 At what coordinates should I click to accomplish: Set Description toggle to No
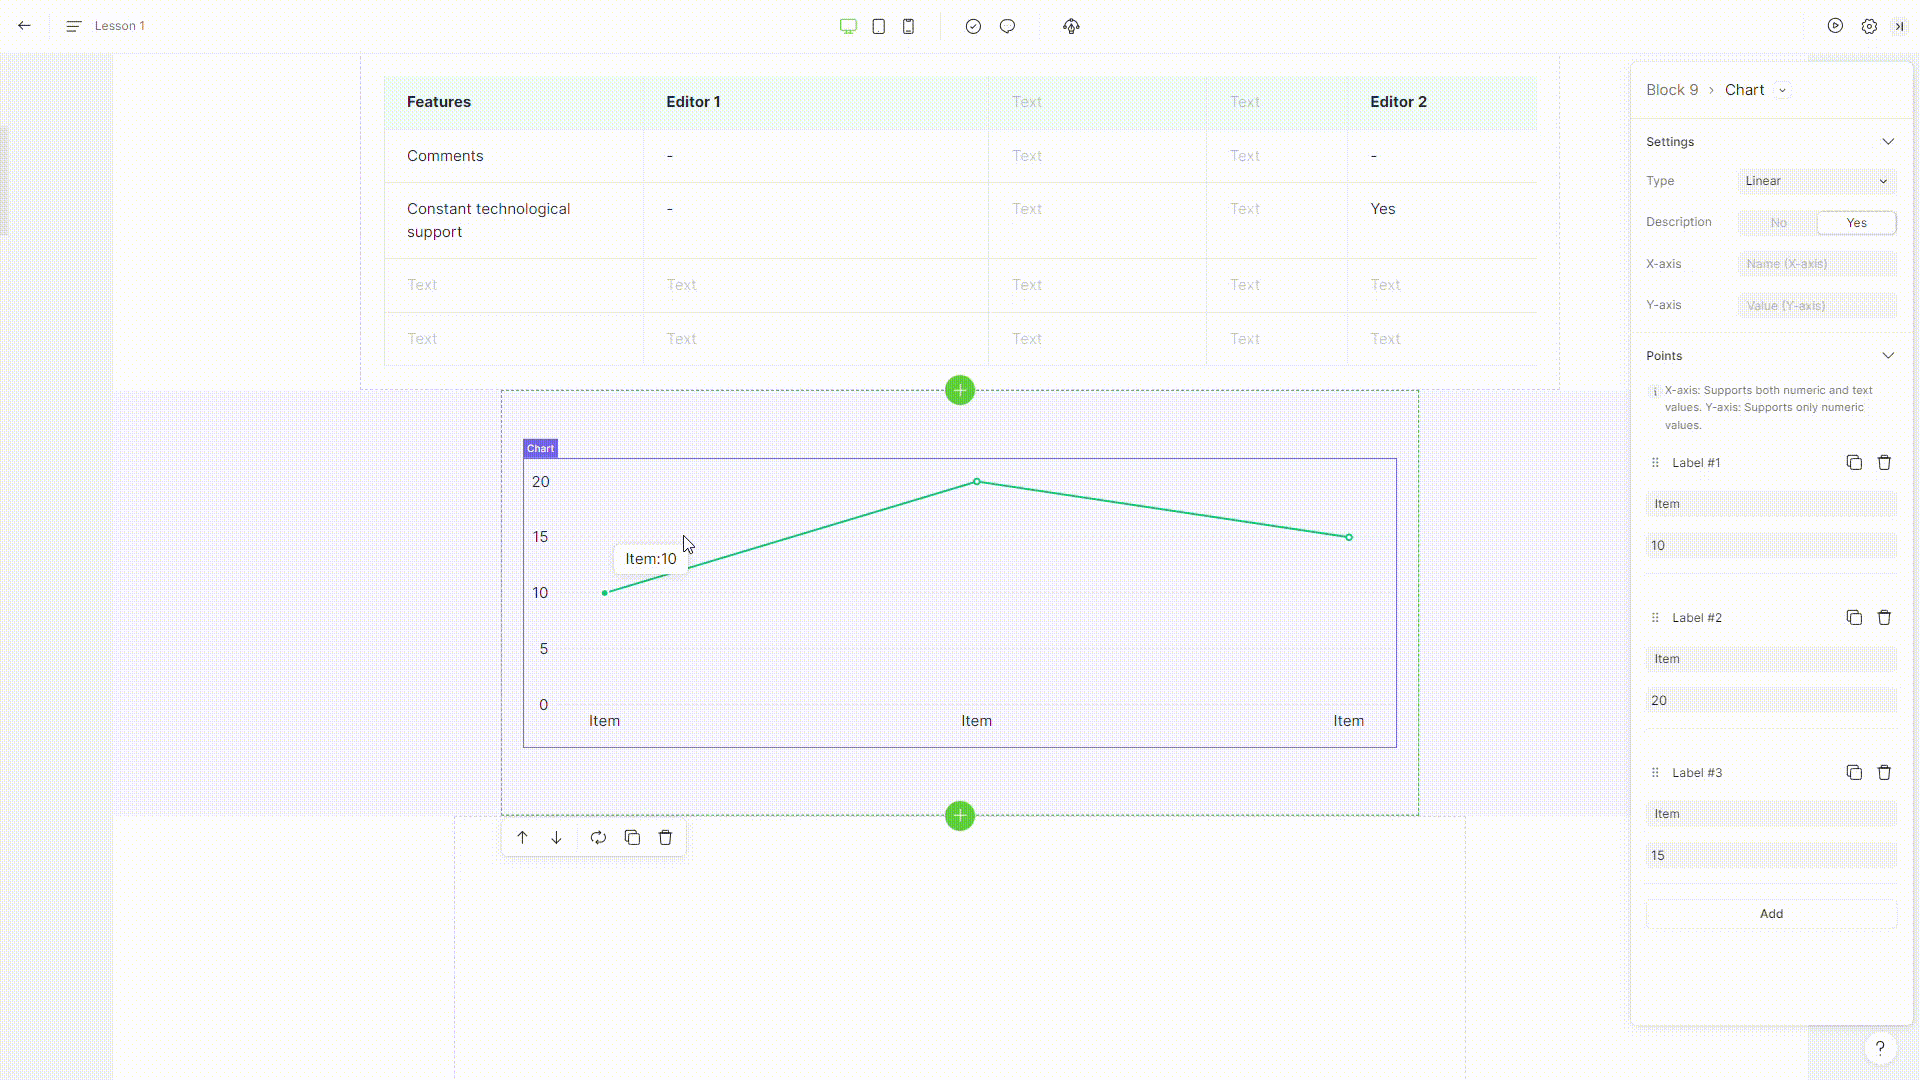point(1778,223)
